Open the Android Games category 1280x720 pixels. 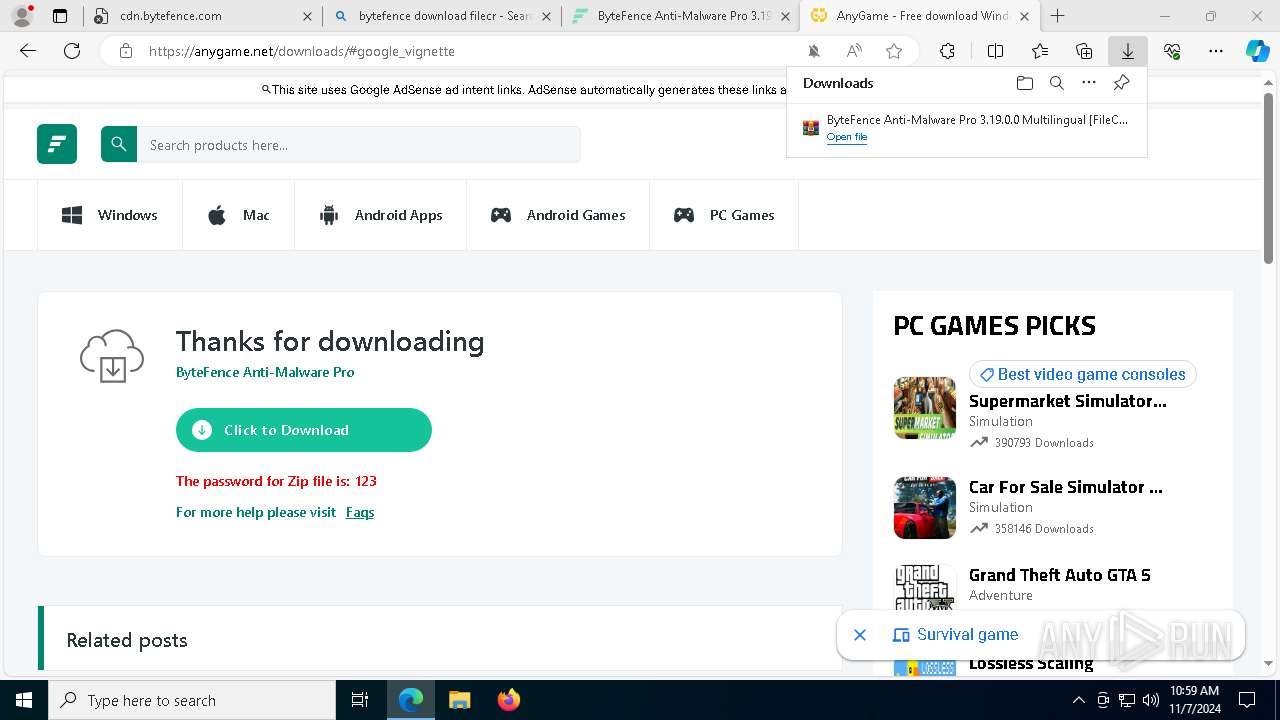point(558,215)
